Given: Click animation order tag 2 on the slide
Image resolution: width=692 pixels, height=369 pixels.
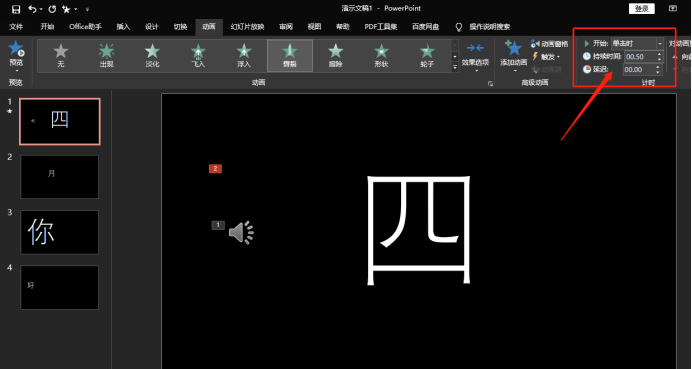Looking at the screenshot, I should (x=215, y=169).
